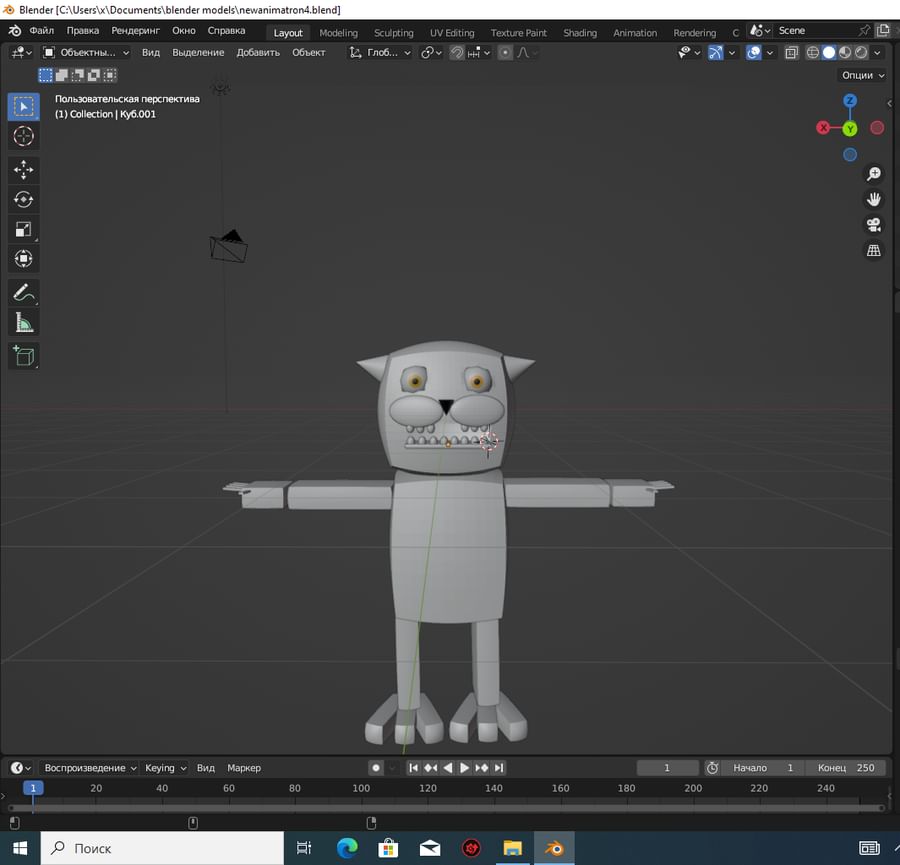This screenshot has height=865, width=900.
Task: Pick the Measure tool
Action: click(x=23, y=322)
